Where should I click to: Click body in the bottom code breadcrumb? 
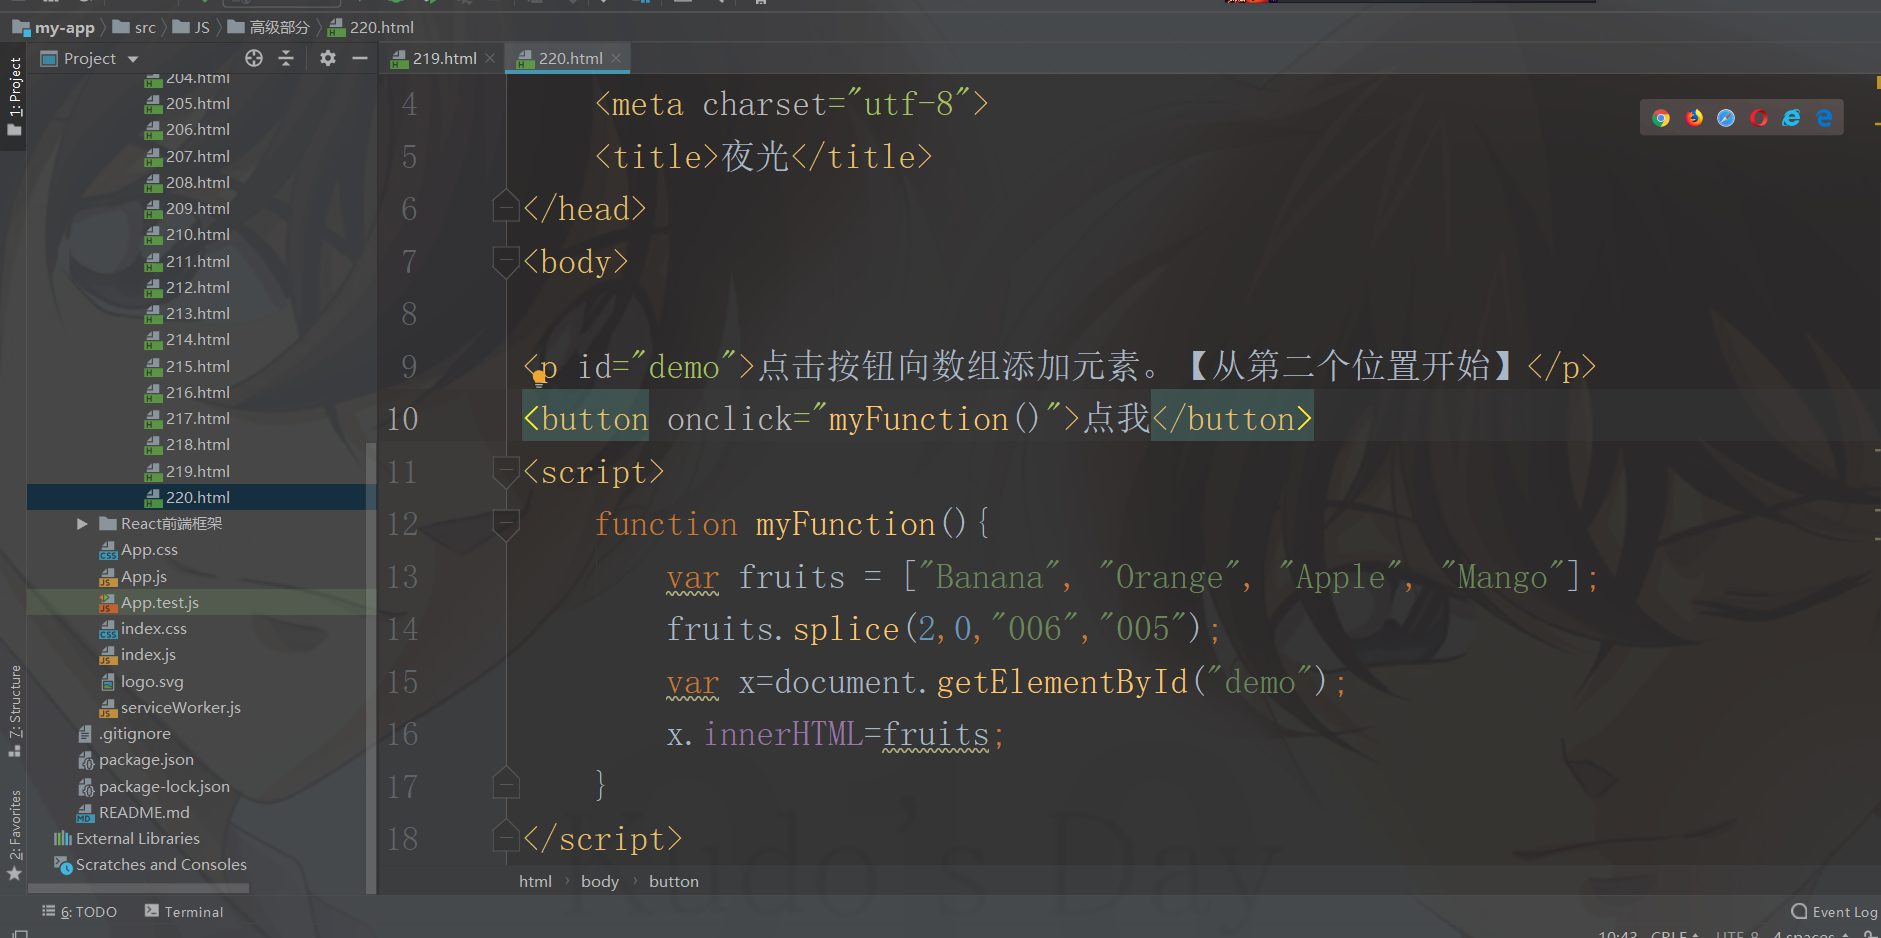click(x=600, y=881)
